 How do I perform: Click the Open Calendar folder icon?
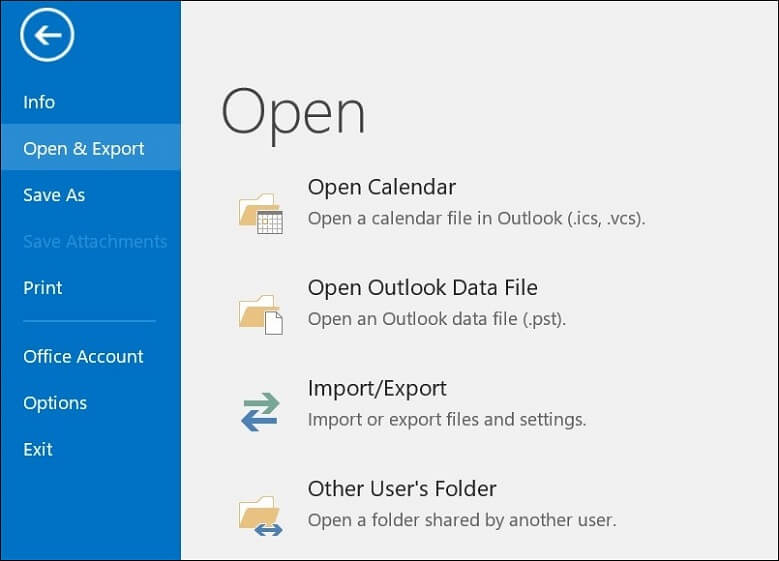261,214
